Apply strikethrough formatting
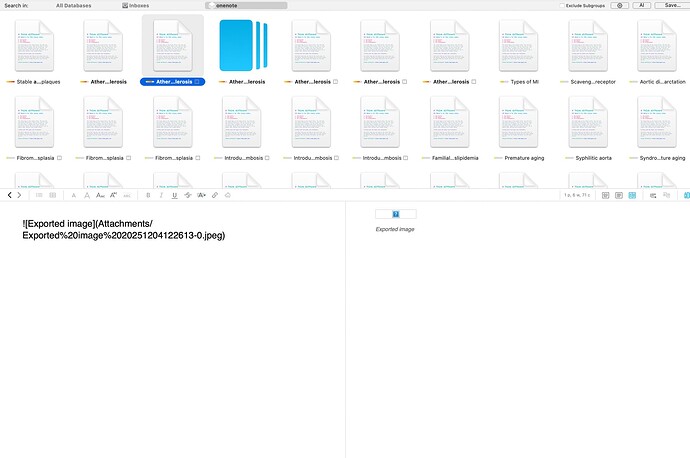 pyautogui.click(x=187, y=195)
